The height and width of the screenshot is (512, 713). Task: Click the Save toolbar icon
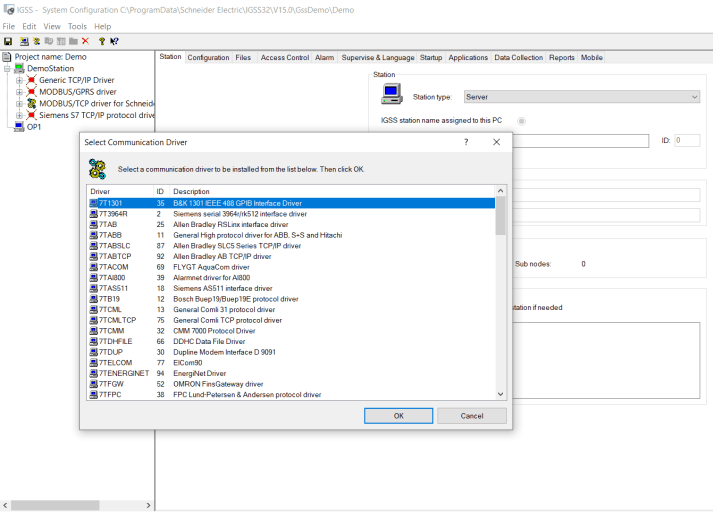pos(9,41)
